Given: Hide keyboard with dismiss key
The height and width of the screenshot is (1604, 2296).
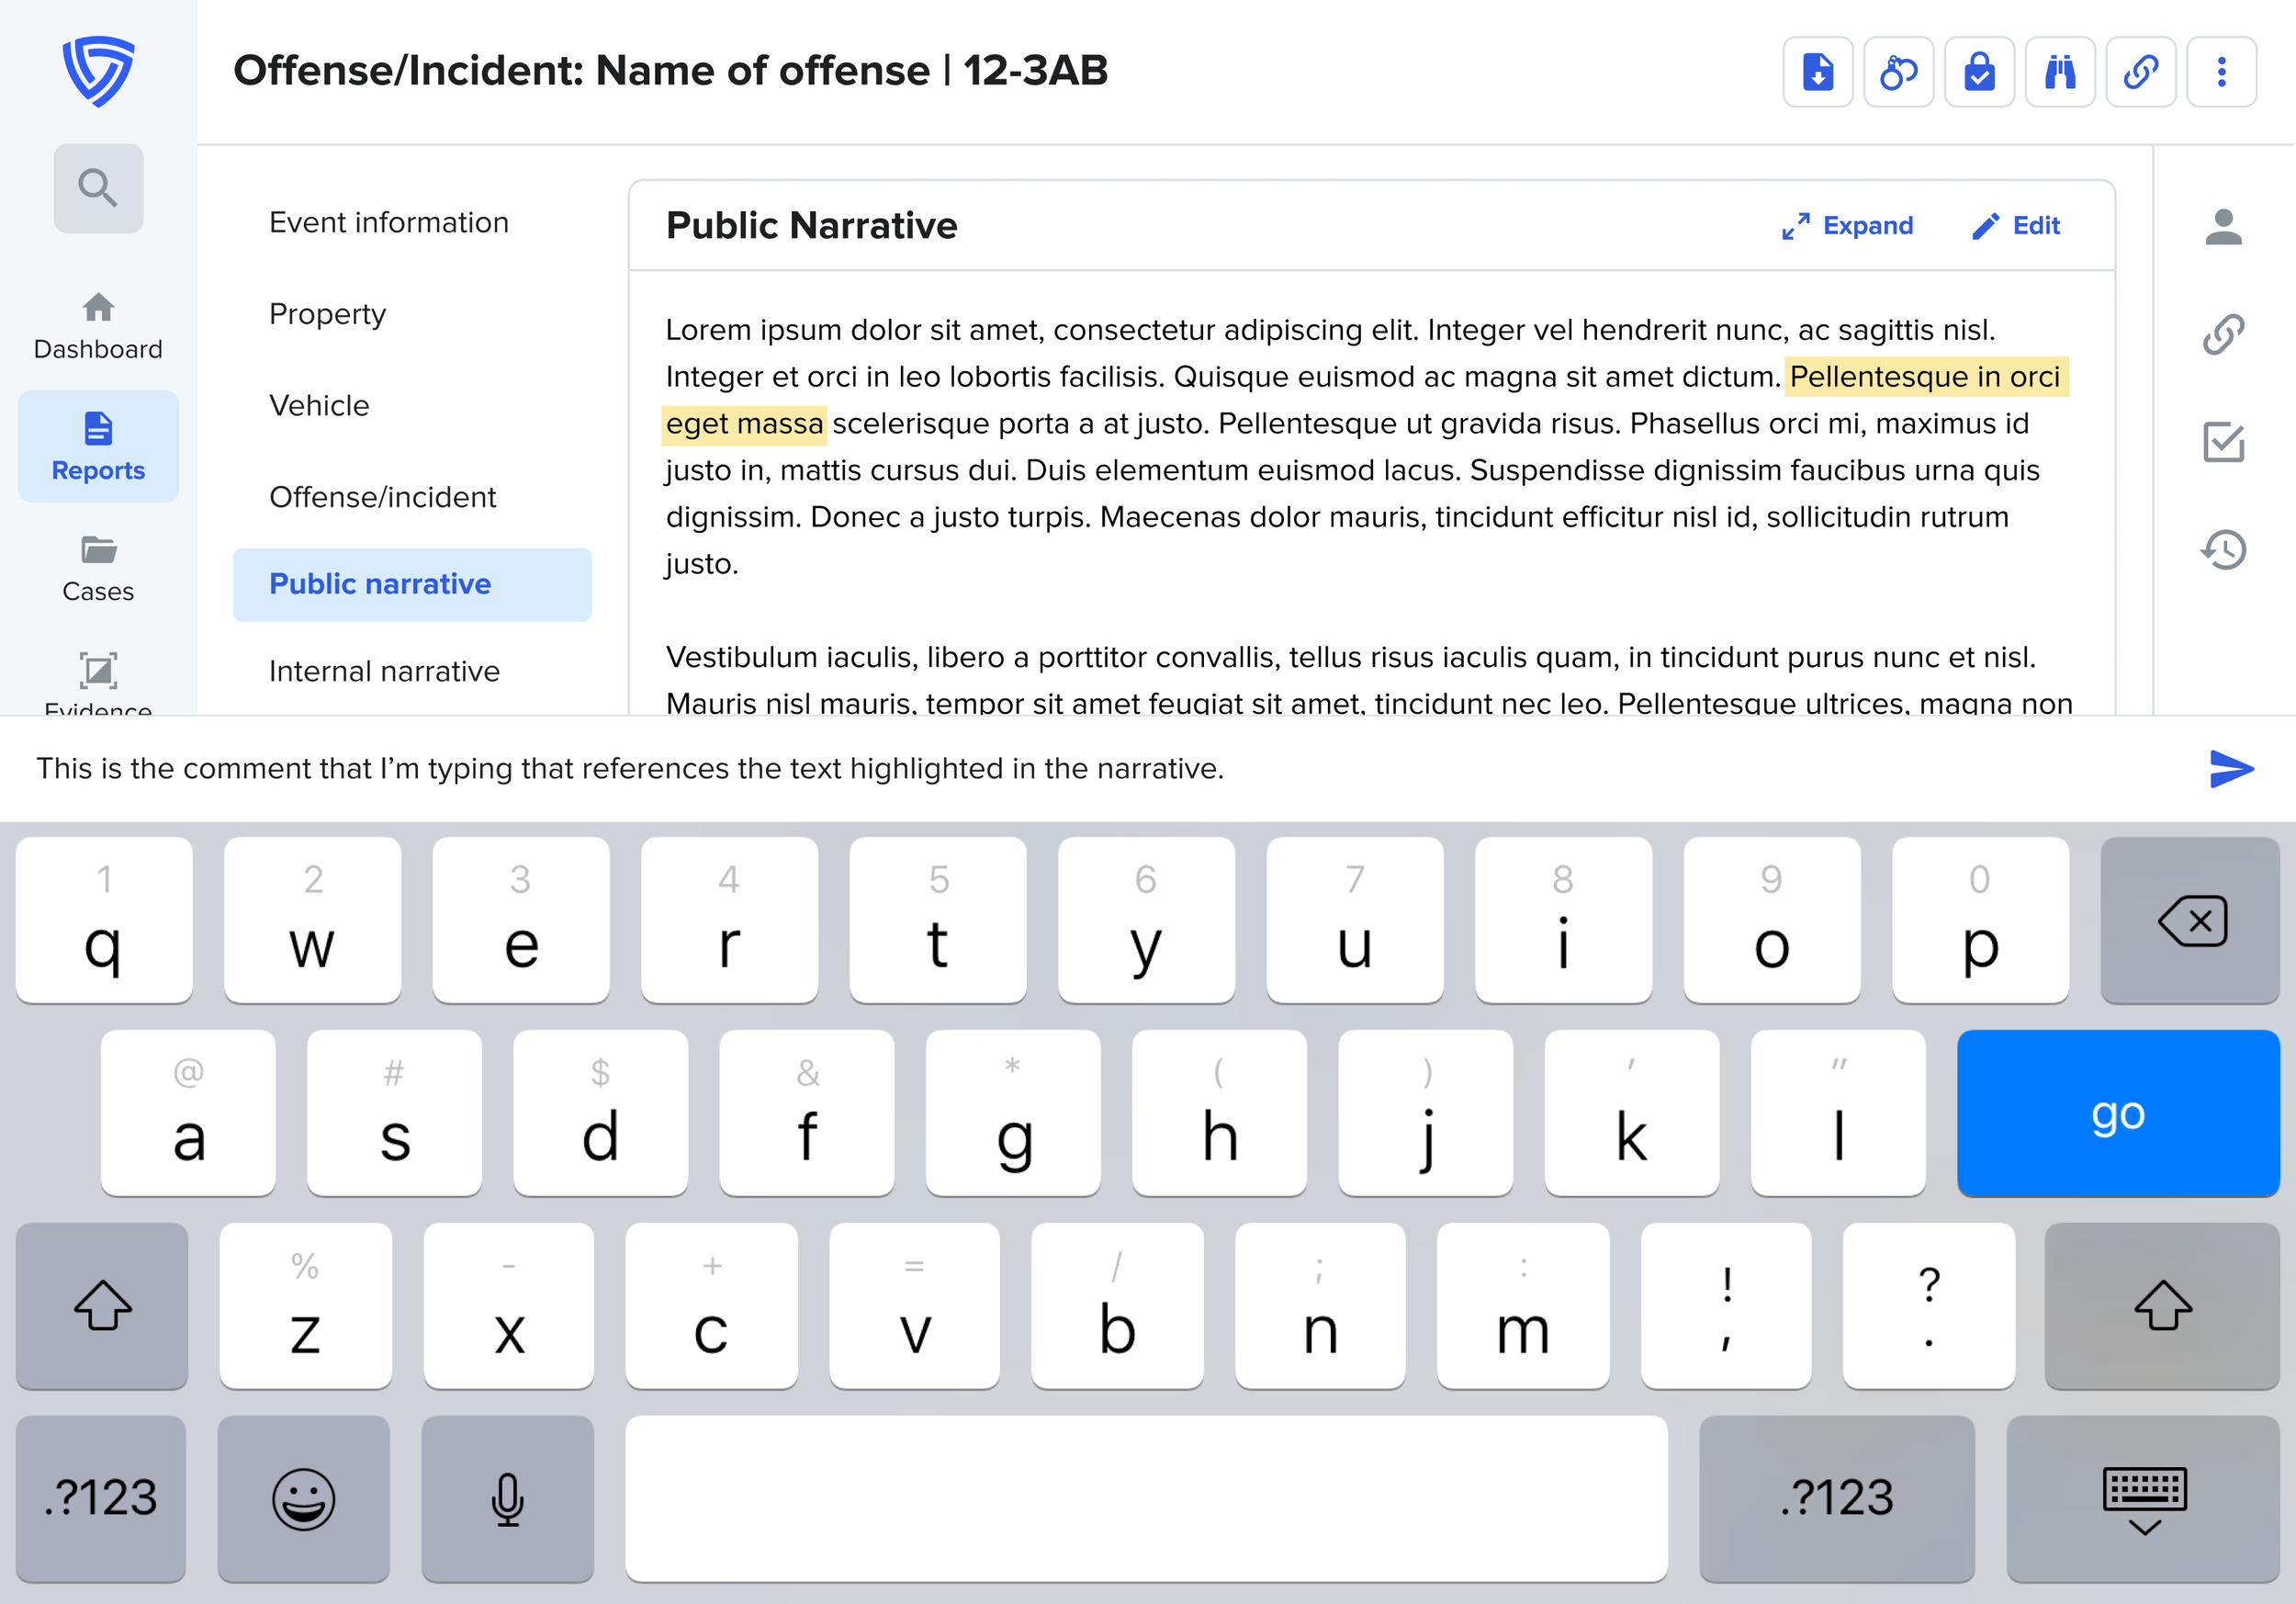Looking at the screenshot, I should click(x=2143, y=1498).
